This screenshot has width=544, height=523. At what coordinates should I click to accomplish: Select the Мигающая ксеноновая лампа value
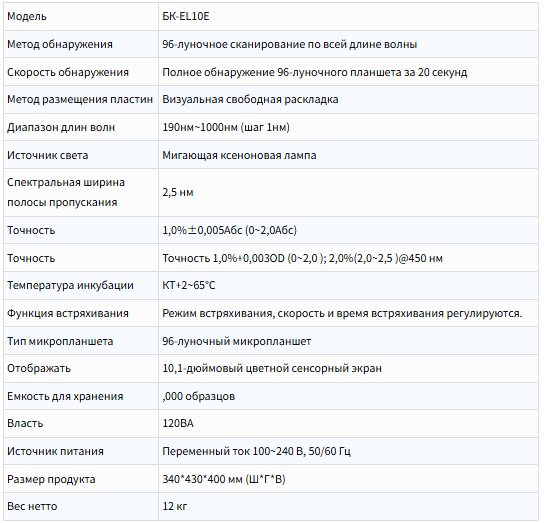[x=239, y=155]
